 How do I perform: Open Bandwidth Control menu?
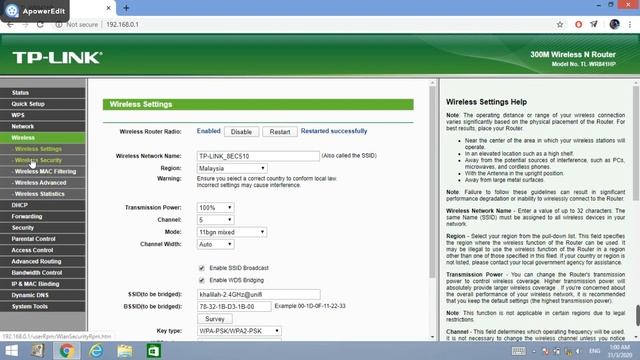tap(43, 272)
